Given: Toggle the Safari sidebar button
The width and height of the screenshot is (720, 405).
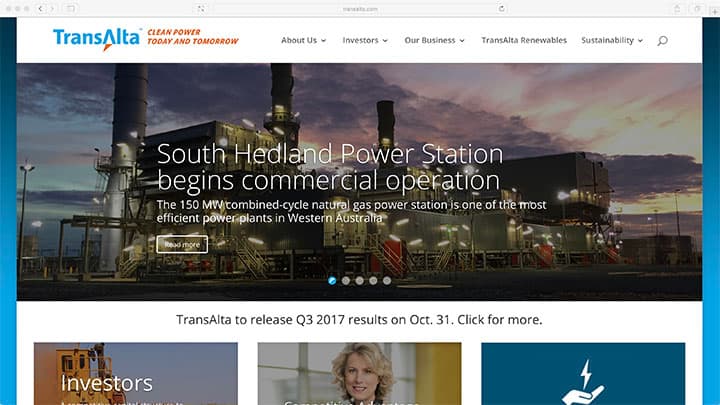Looking at the screenshot, I should point(71,8).
